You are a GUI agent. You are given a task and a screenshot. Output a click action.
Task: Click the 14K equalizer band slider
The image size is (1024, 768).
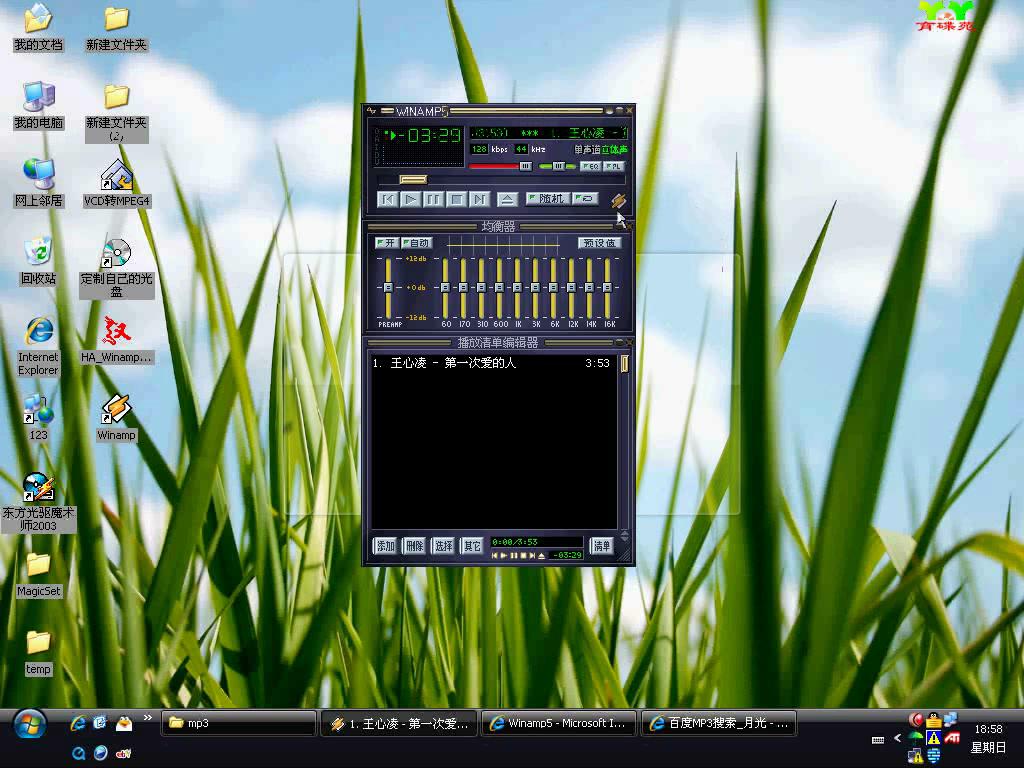[x=589, y=288]
